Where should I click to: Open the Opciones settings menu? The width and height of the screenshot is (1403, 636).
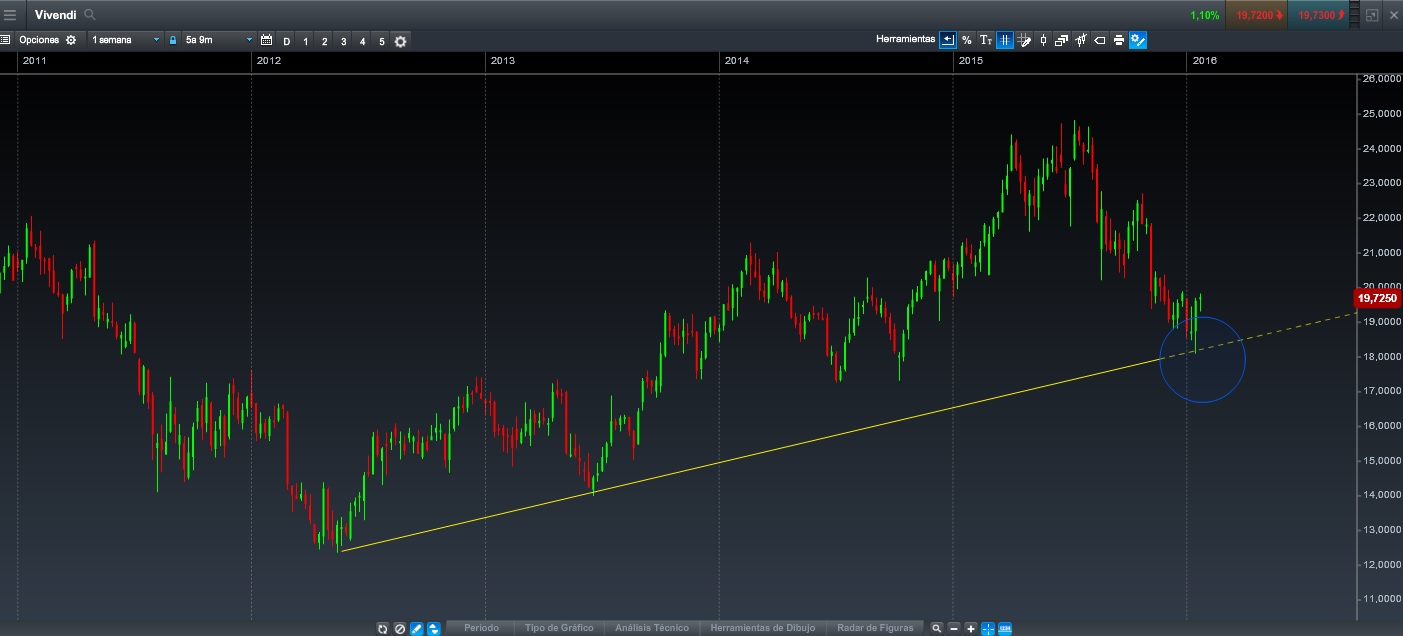(x=46, y=40)
